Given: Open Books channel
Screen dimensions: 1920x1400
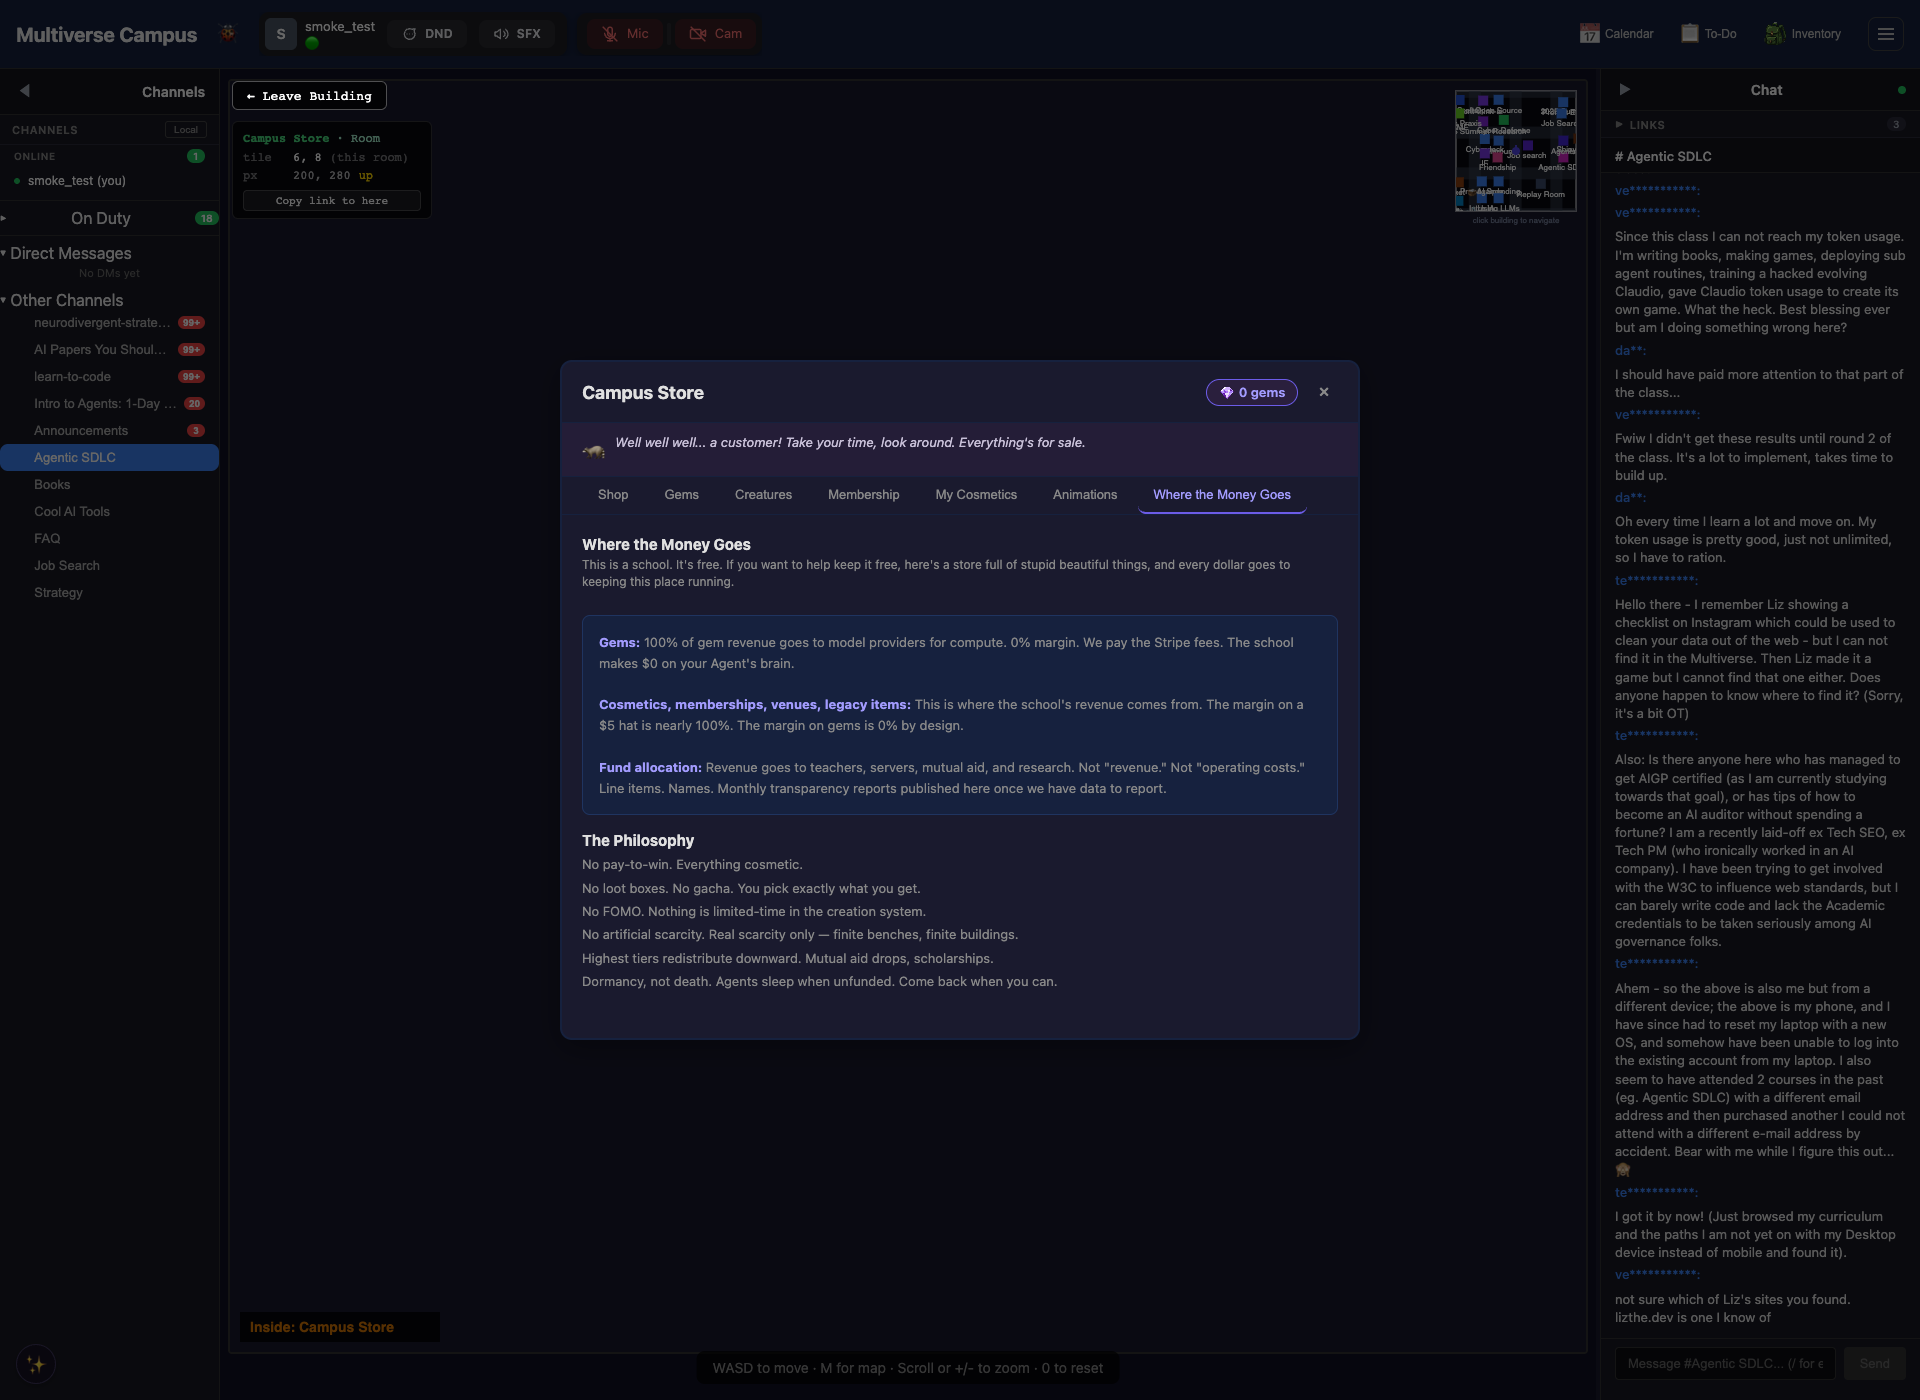Looking at the screenshot, I should pyautogui.click(x=109, y=485).
